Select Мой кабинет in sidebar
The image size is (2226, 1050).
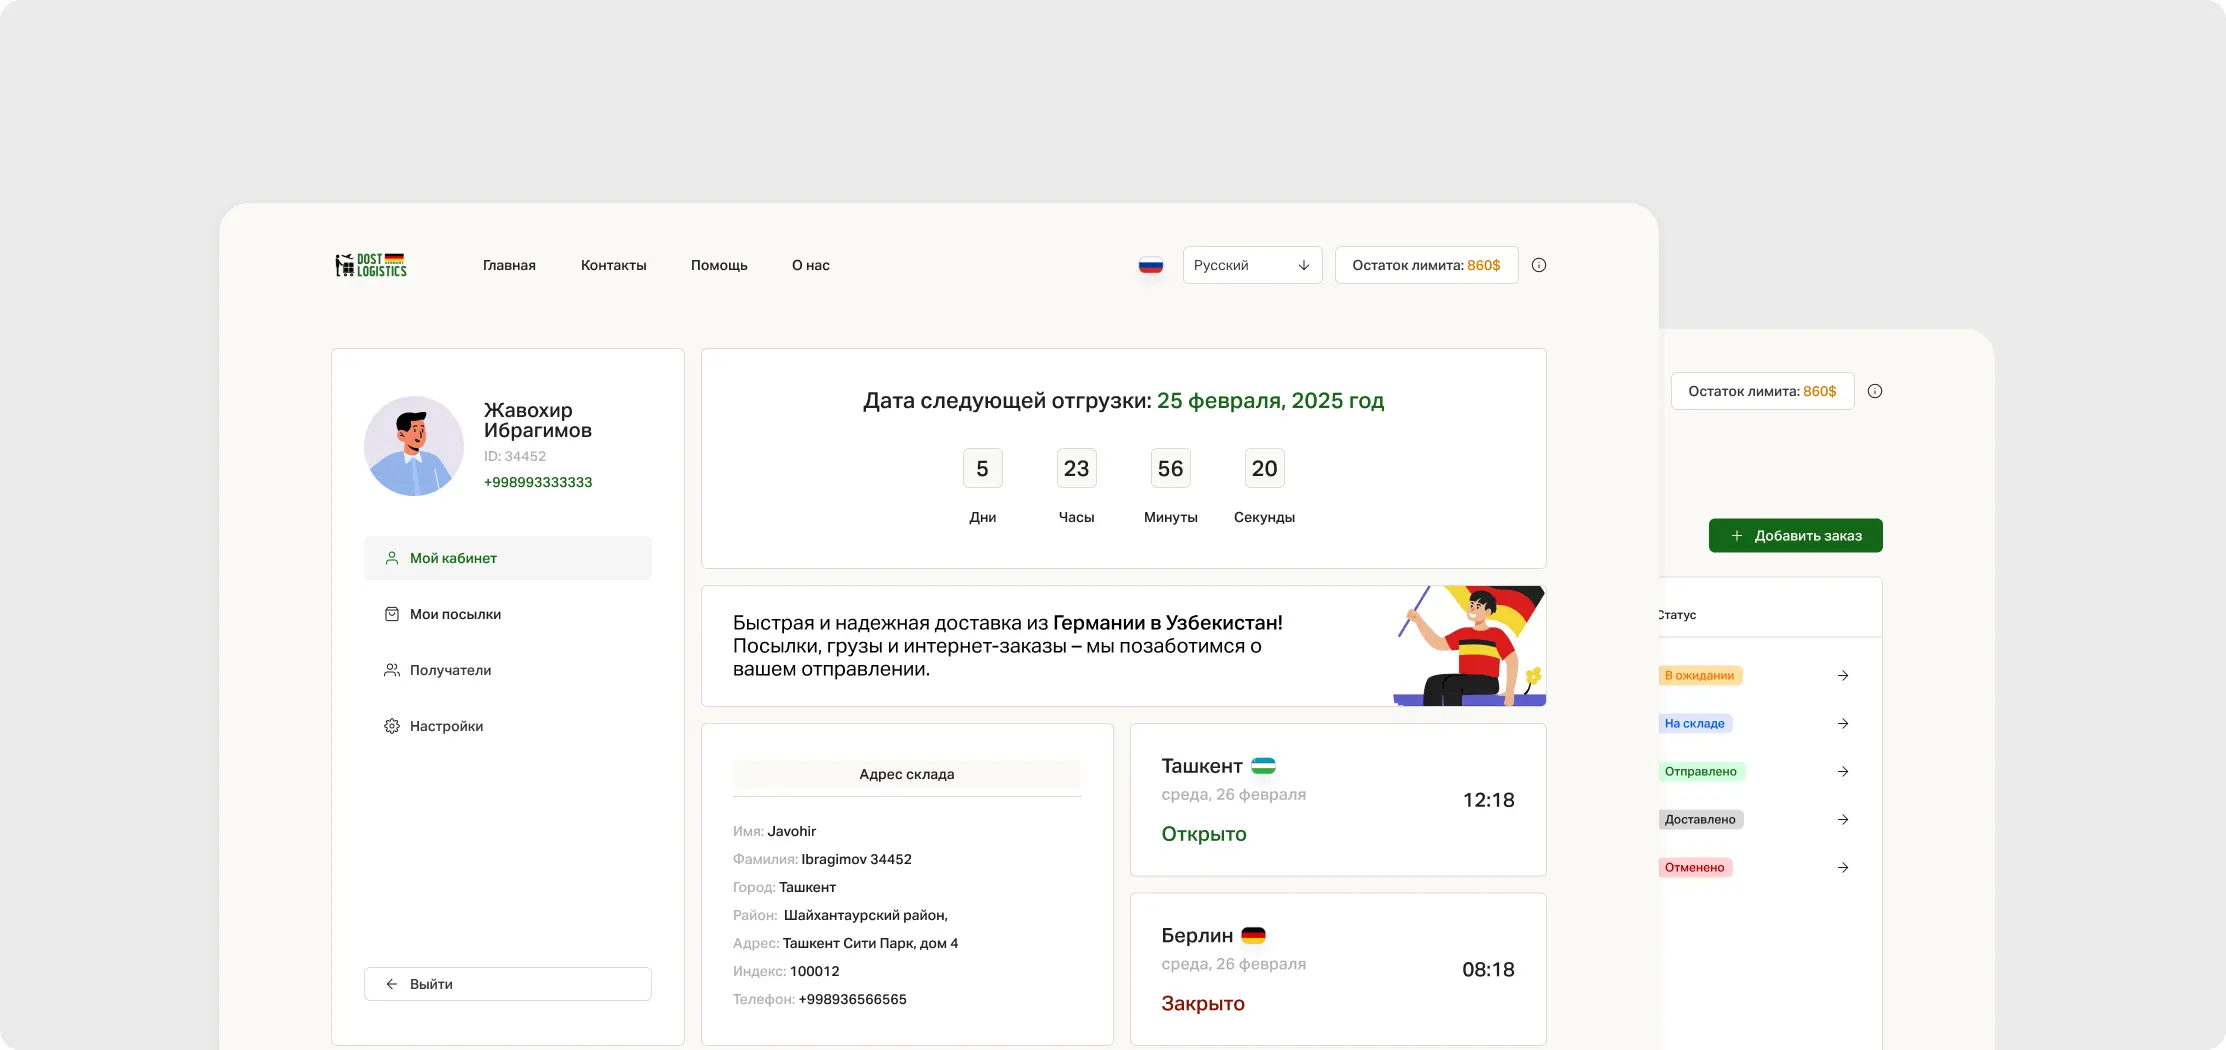click(508, 558)
